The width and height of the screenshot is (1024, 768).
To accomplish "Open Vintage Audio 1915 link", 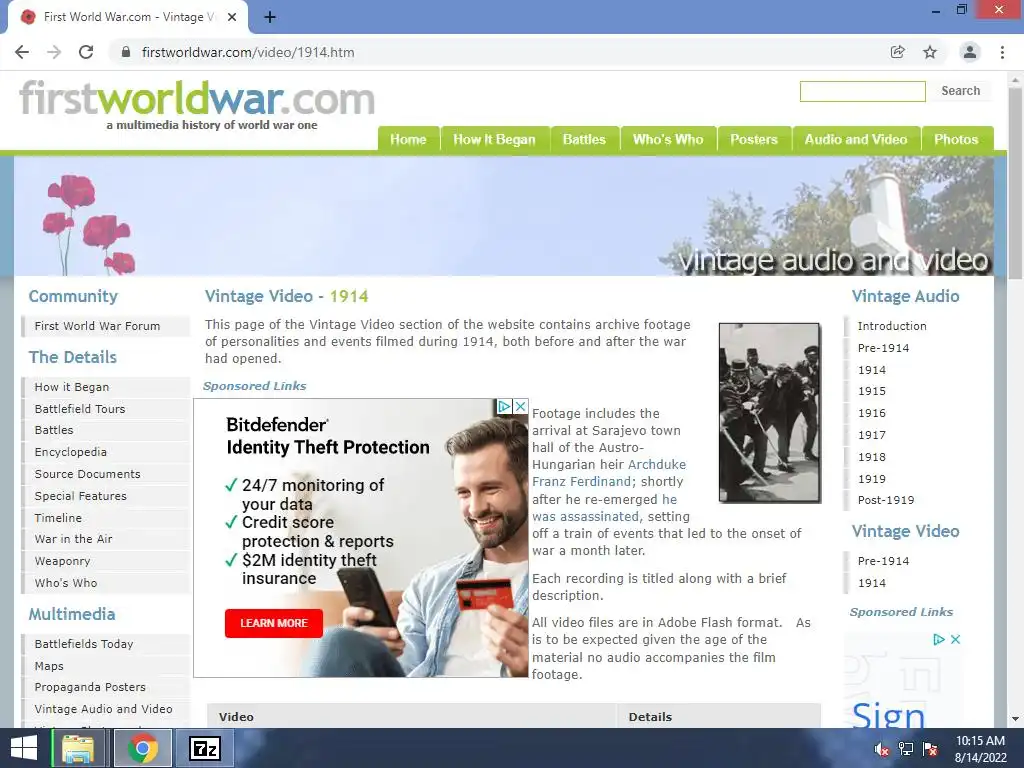I will click(872, 391).
